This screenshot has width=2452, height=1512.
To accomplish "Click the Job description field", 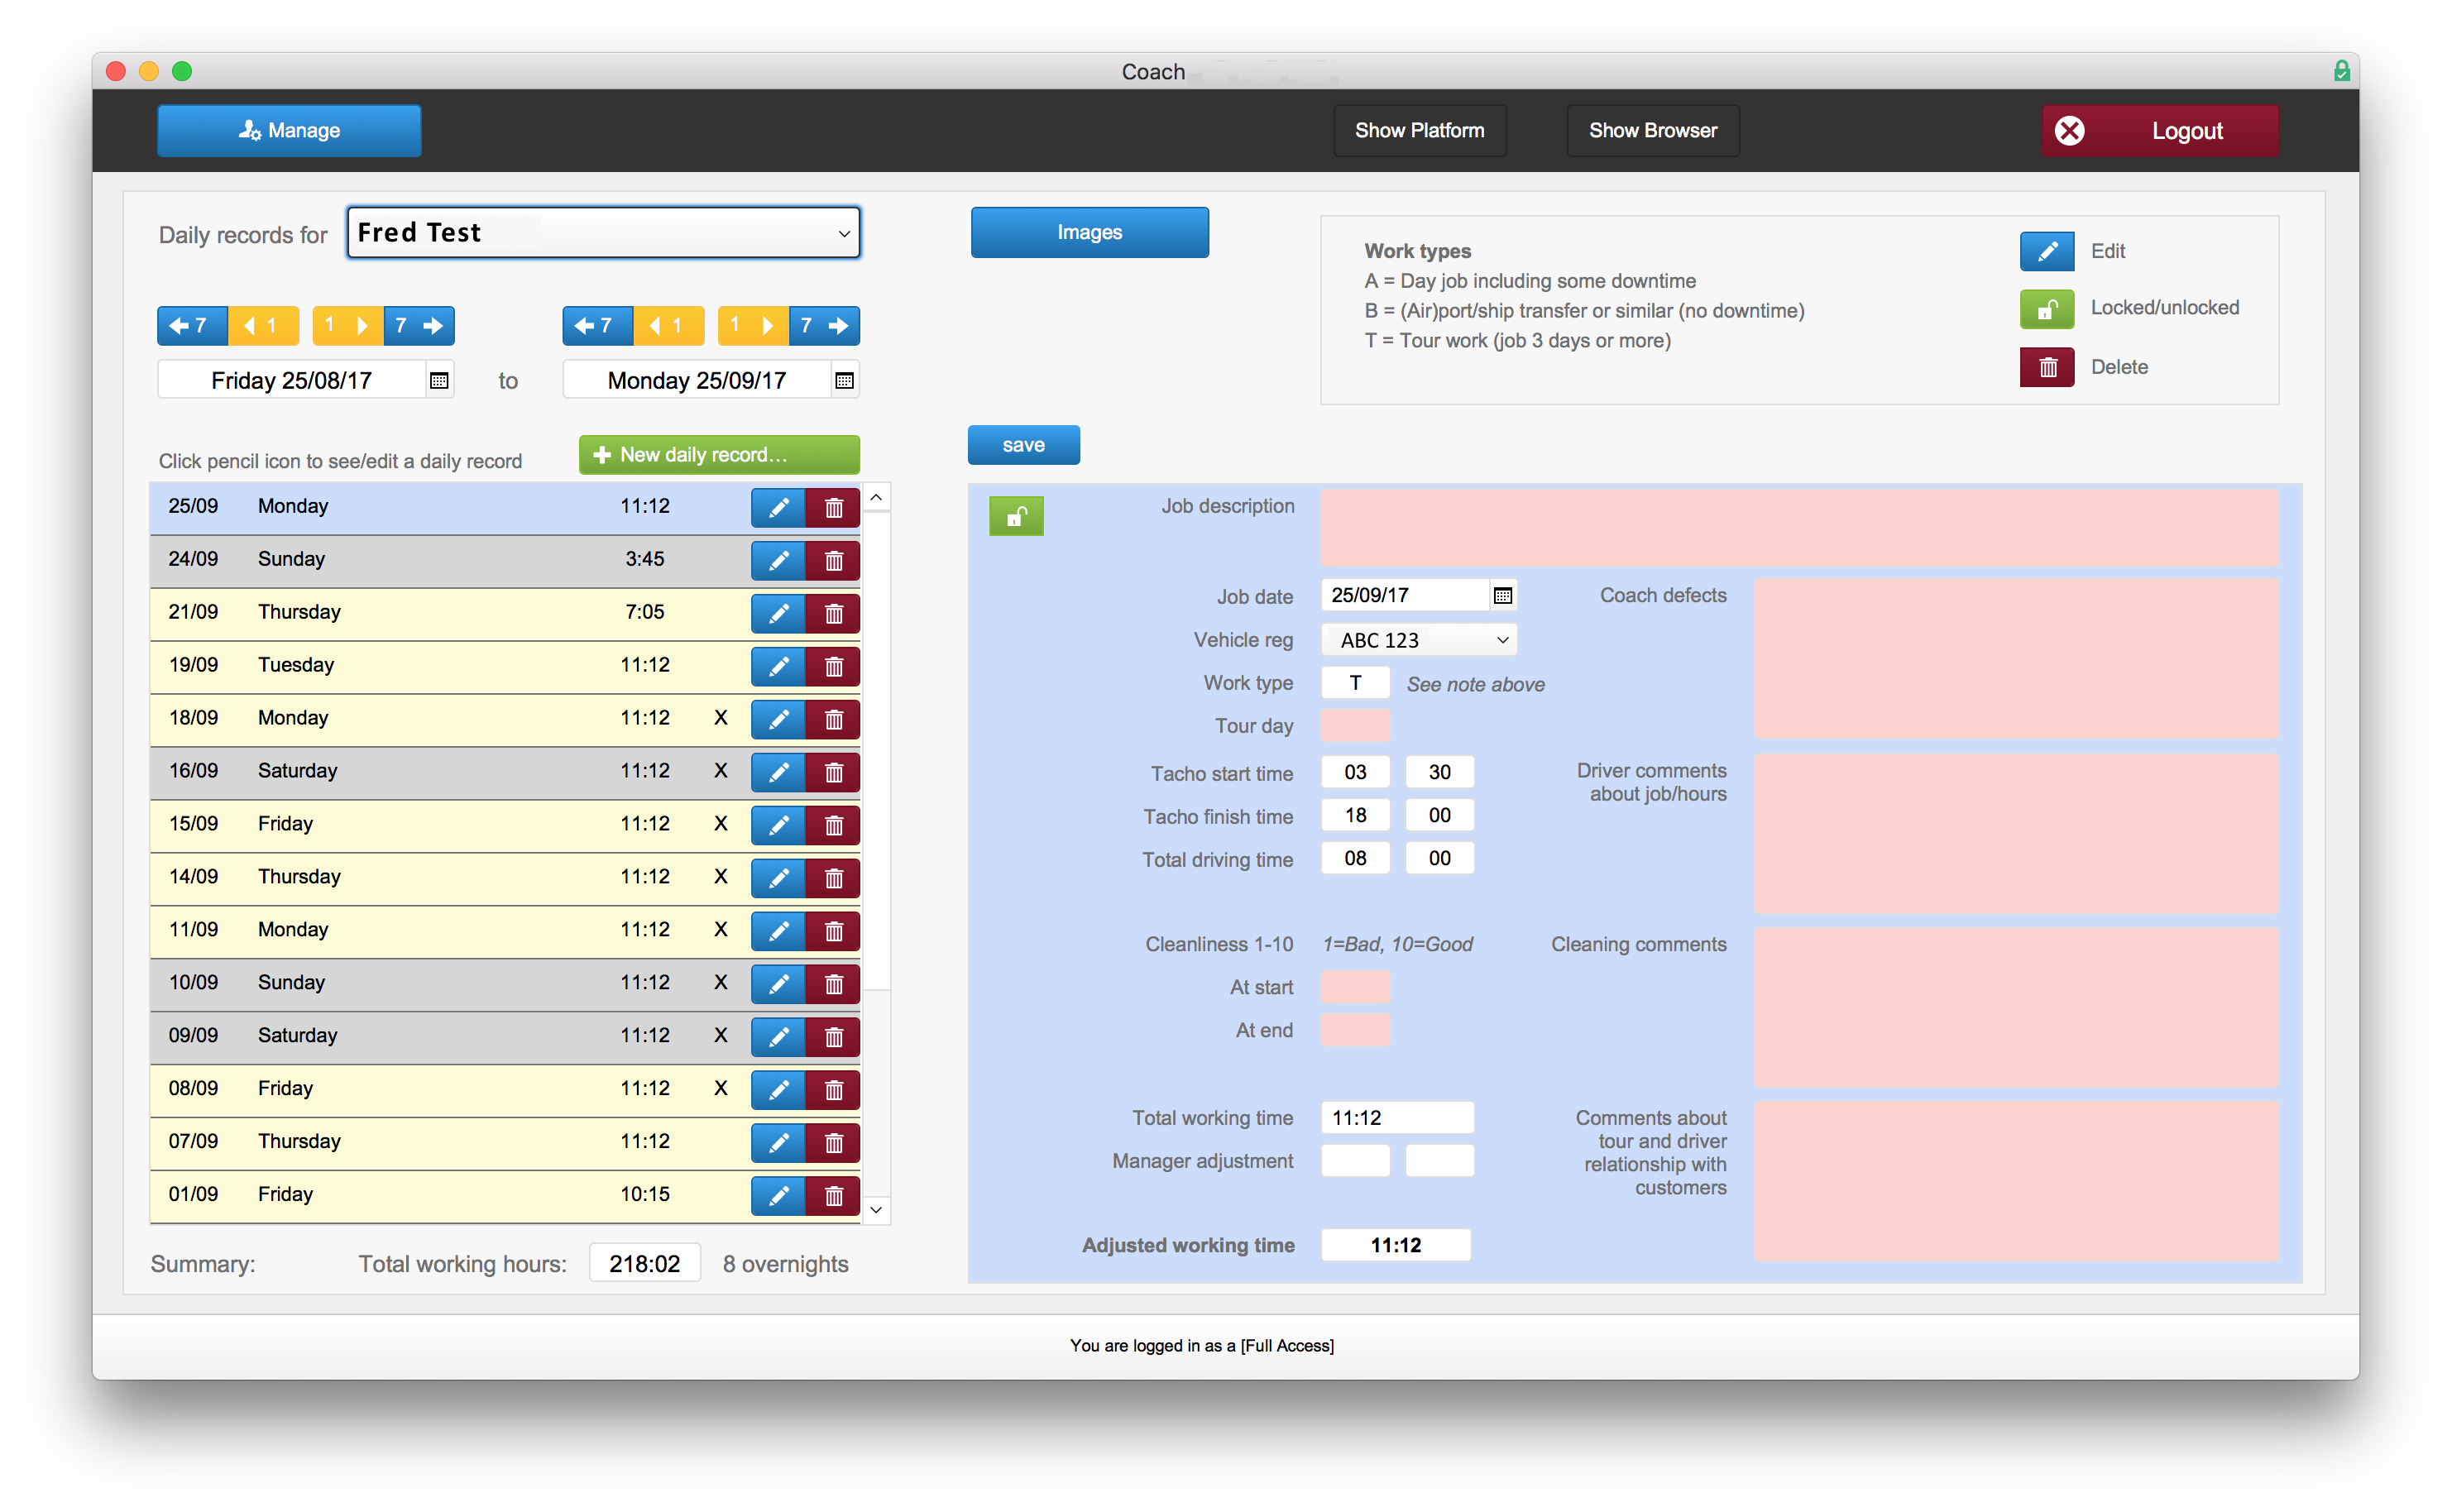I will pos(1798,527).
